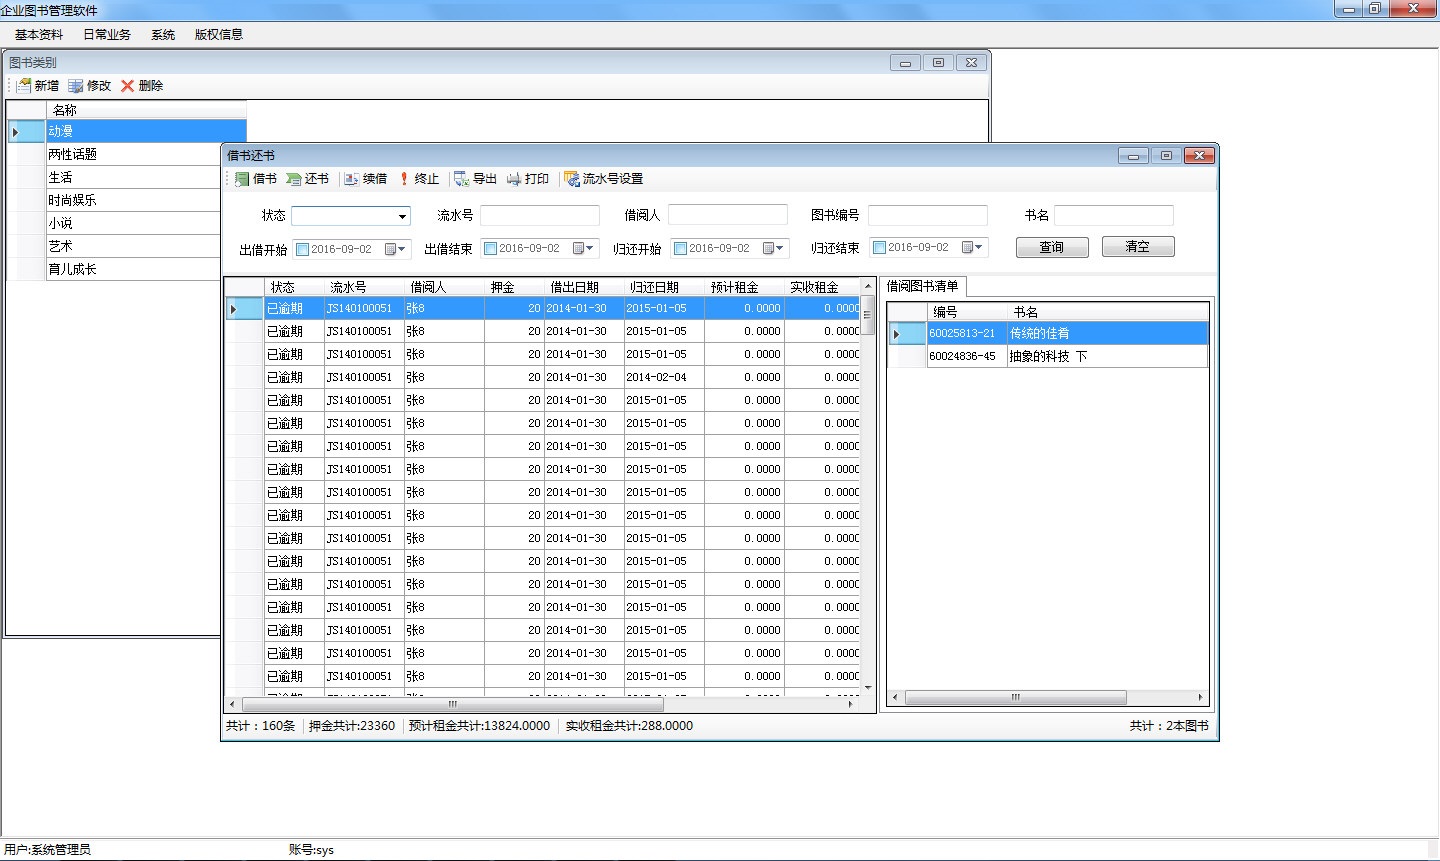This screenshot has width=1440, height=861.
Task: Click the 续借 (renew) toolbar icon
Action: point(352,179)
